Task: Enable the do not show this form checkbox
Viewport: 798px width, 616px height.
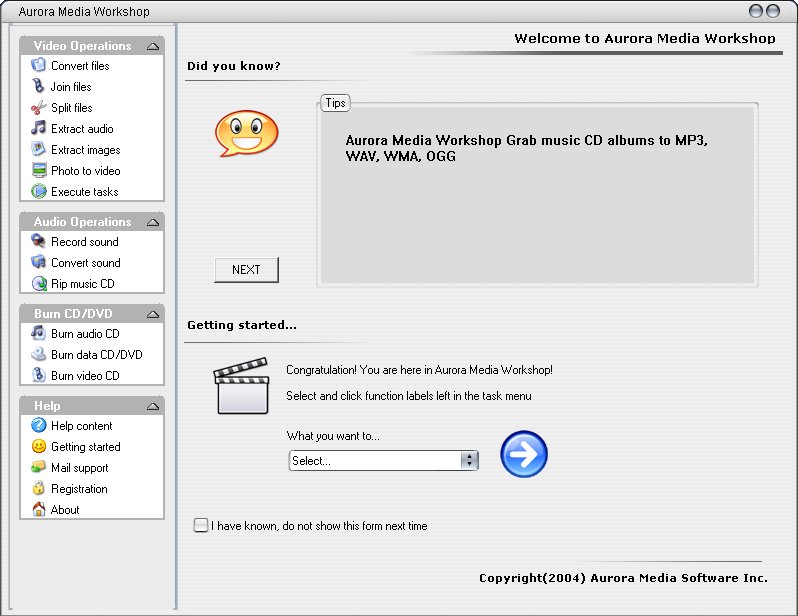Action: coord(201,525)
